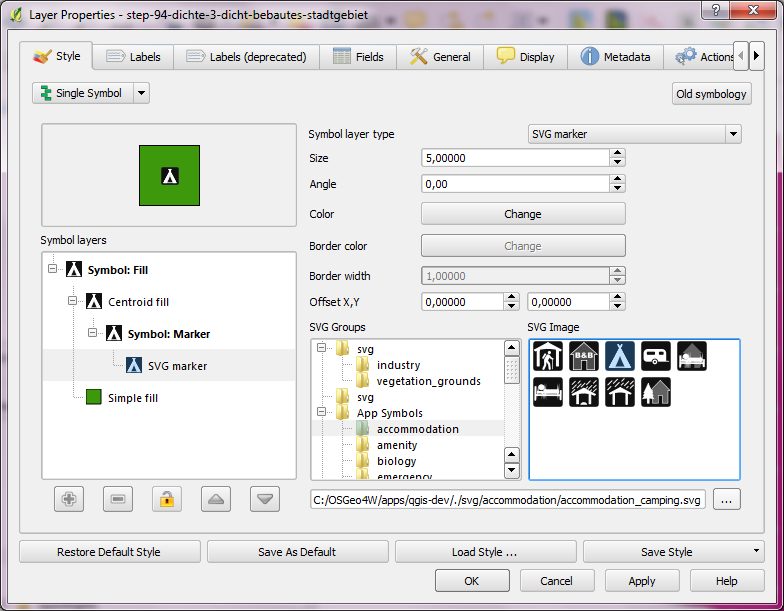Select the caravan SVG image
Viewport: 784px width, 611px height.
pos(655,357)
